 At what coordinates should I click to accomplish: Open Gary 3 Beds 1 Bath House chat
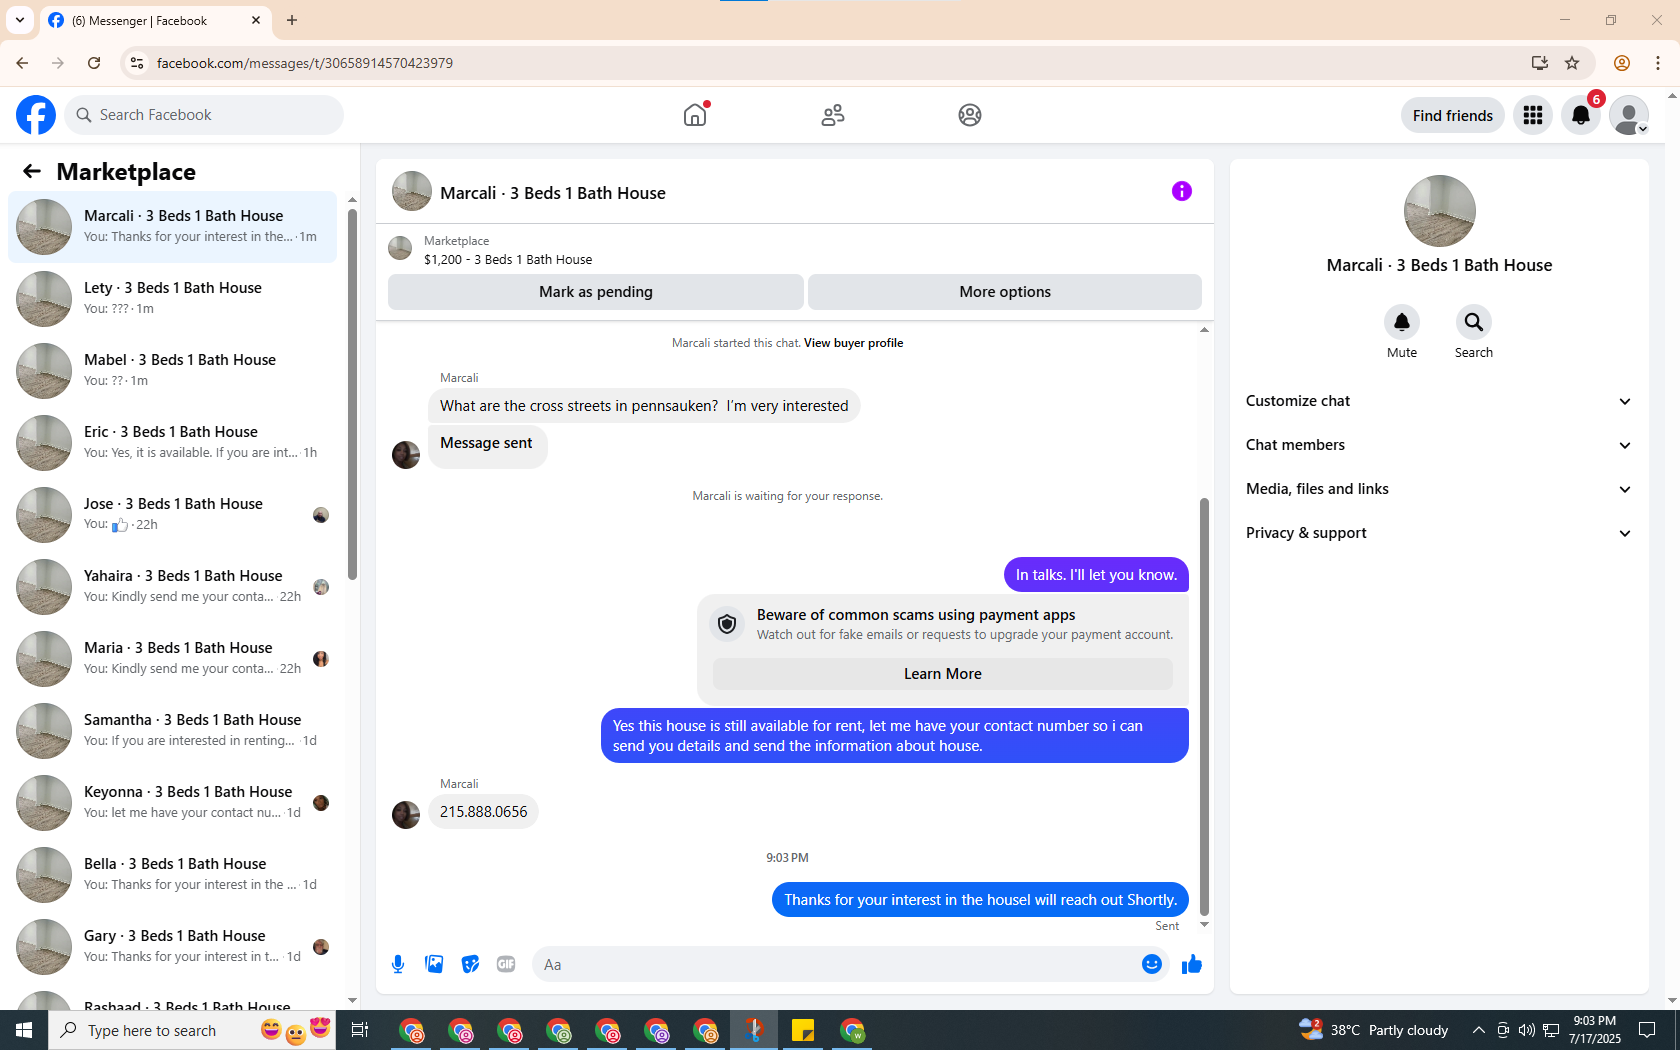172,946
